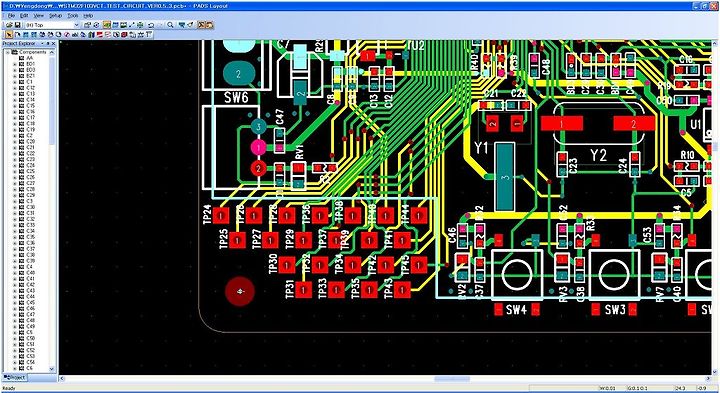Viewport: 720px width, 393px height.
Task: Open Project Explorer panel options arrow
Action: (43, 44)
